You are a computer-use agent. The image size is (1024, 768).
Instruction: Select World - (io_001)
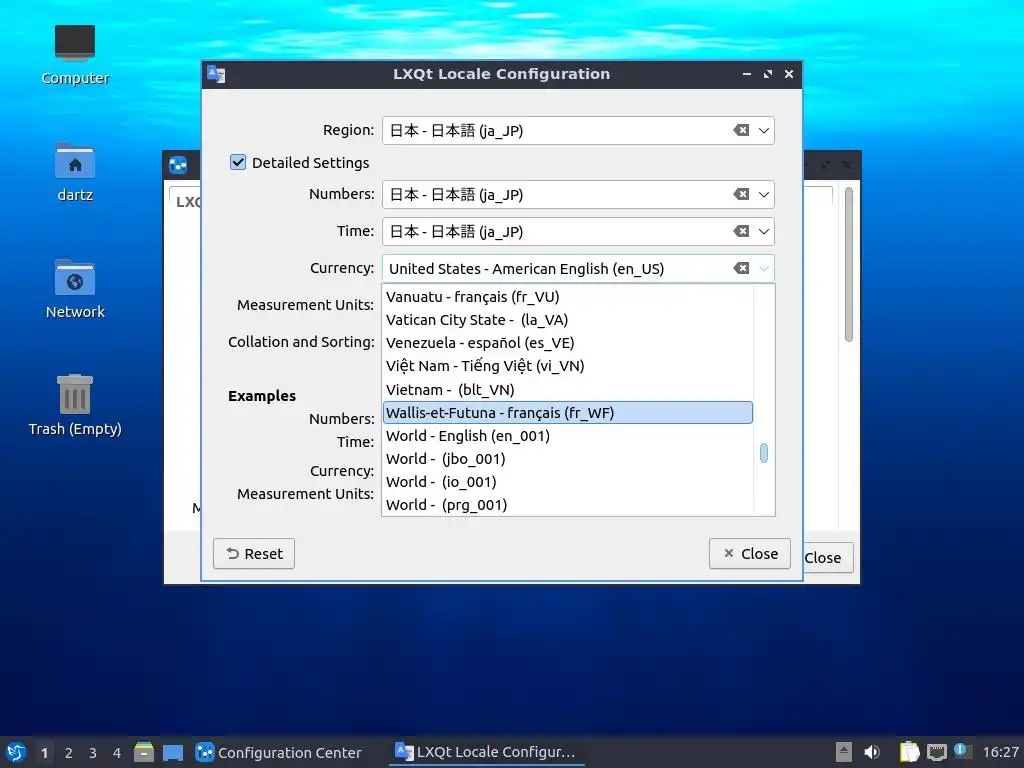568,481
